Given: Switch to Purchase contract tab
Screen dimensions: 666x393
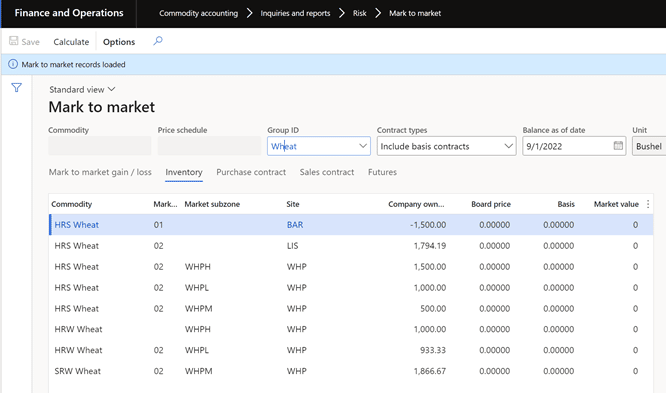Looking at the screenshot, I should point(251,172).
